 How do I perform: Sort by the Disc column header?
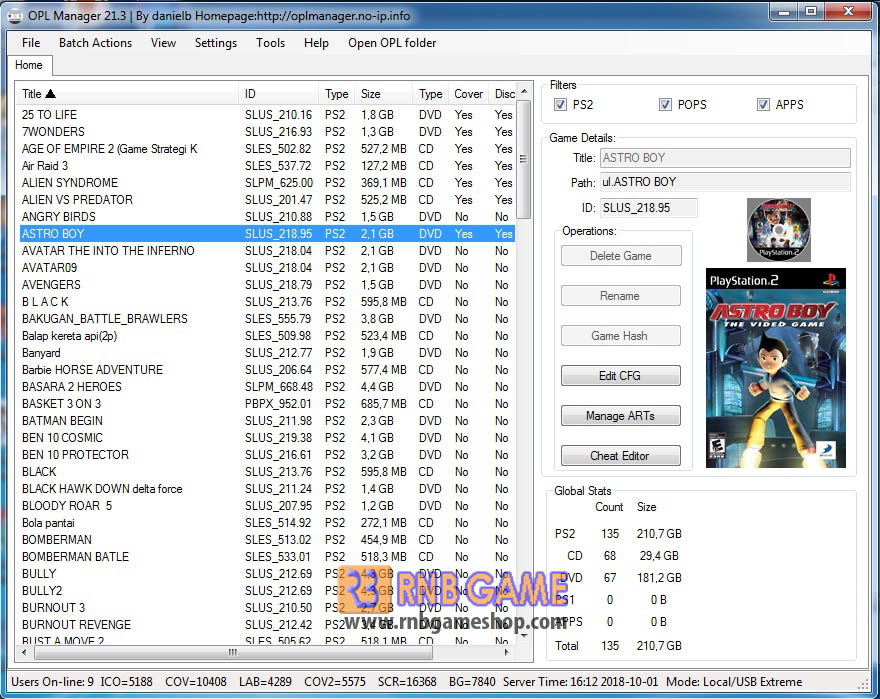click(x=503, y=94)
